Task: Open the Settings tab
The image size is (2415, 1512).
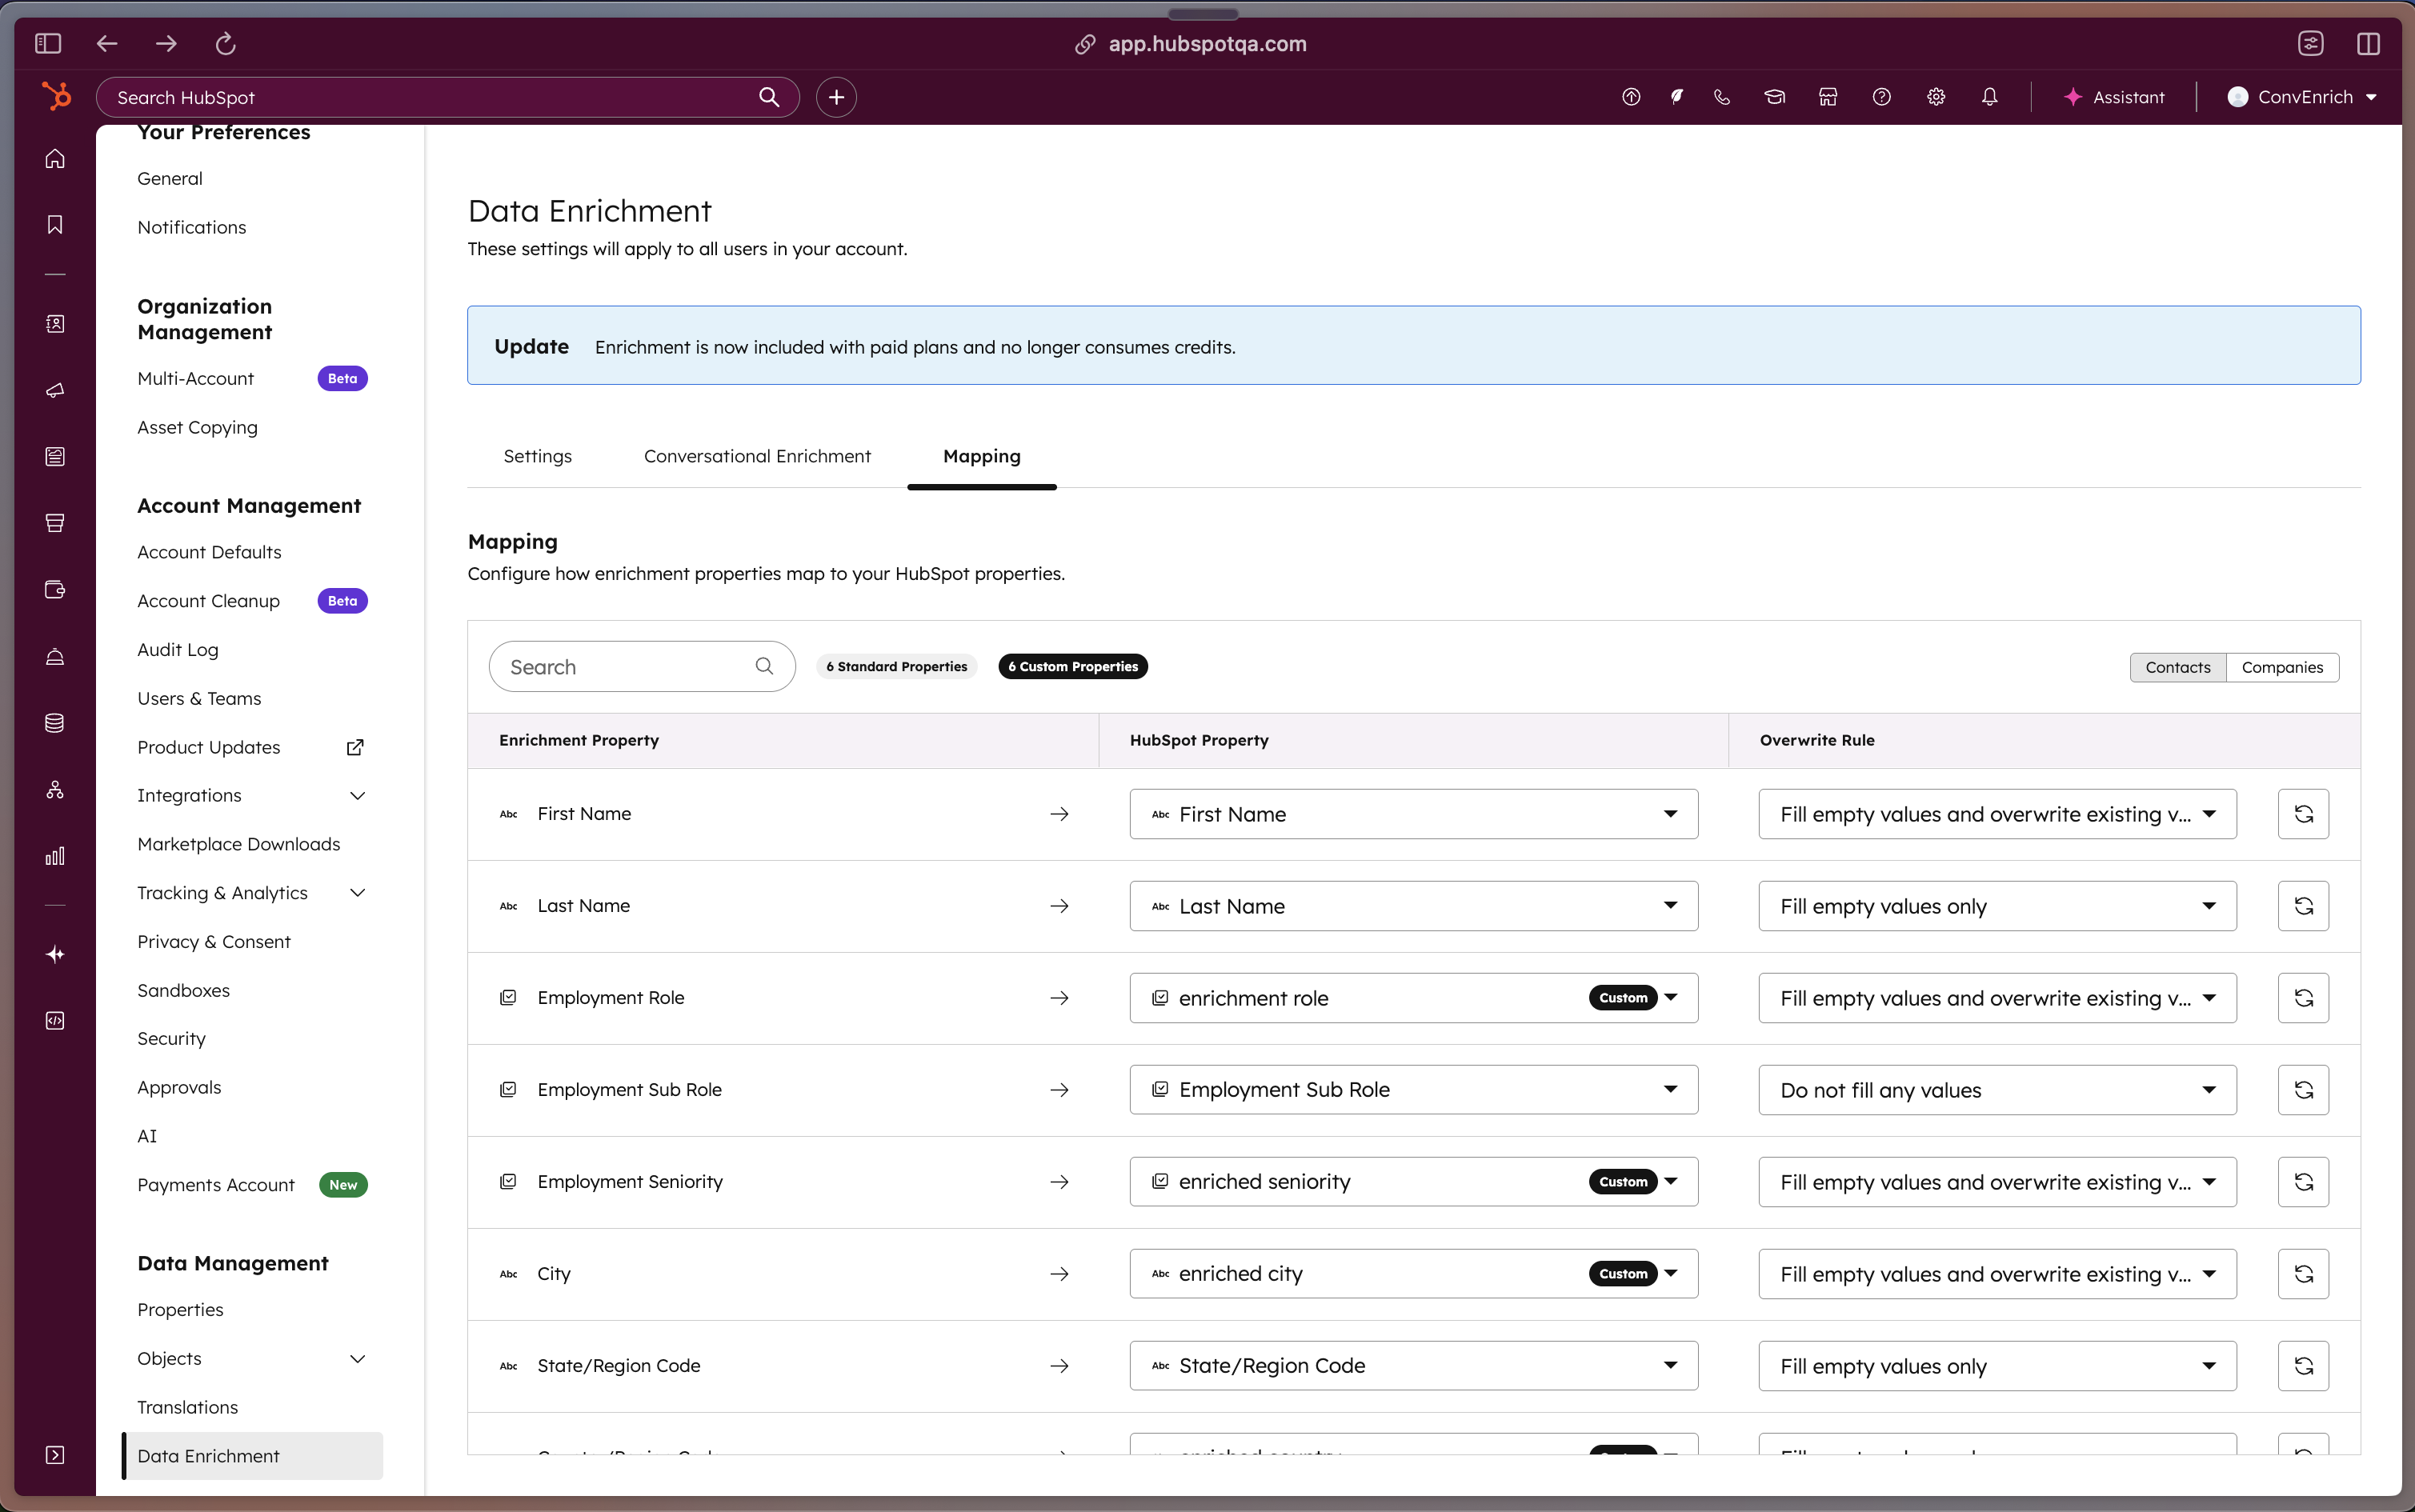Action: (537, 456)
